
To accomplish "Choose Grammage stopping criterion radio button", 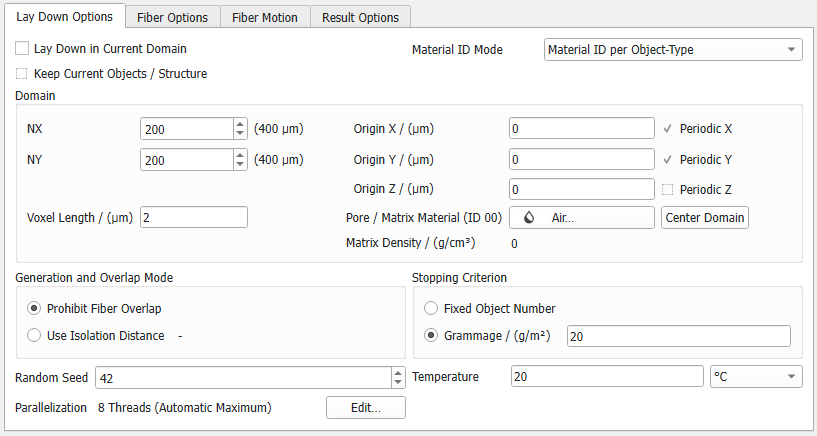I will coord(431,335).
